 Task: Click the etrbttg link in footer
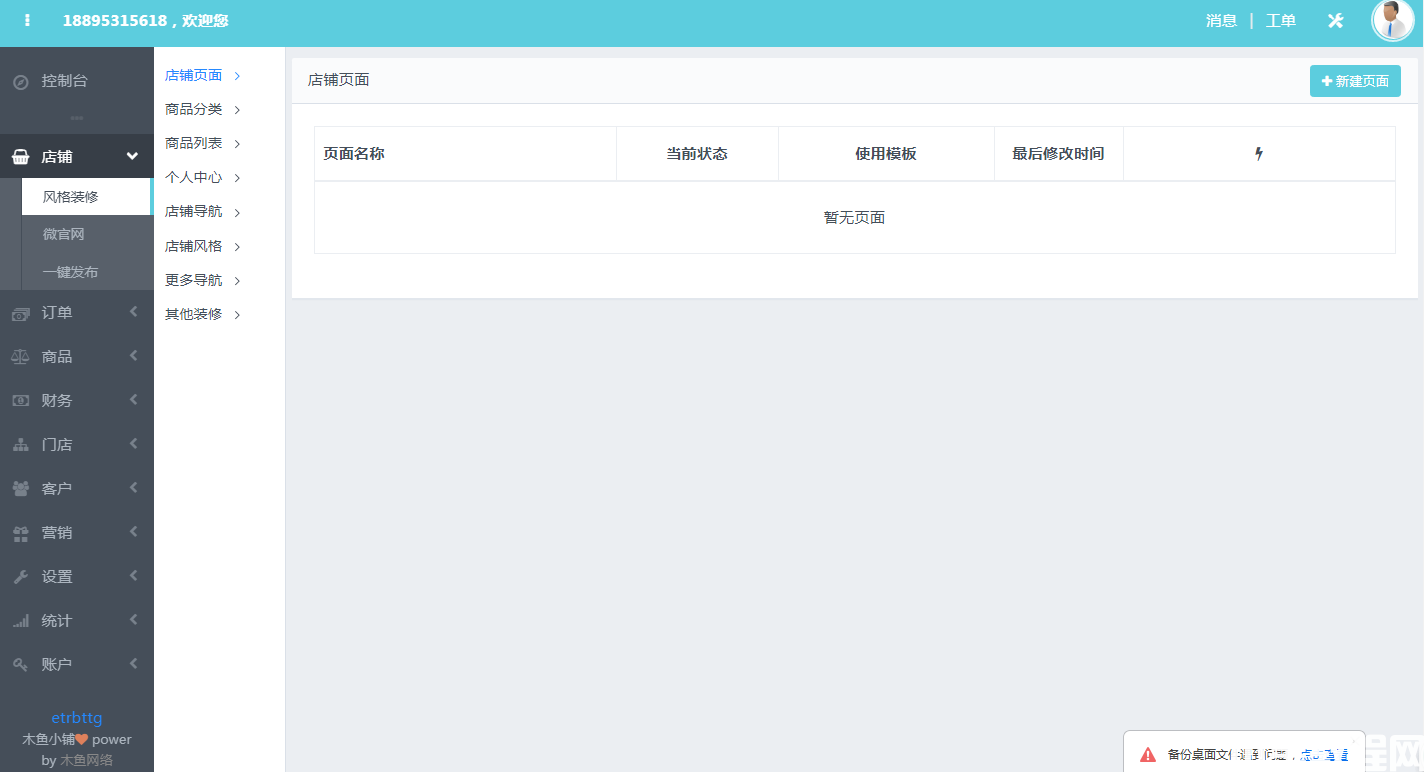point(77,718)
